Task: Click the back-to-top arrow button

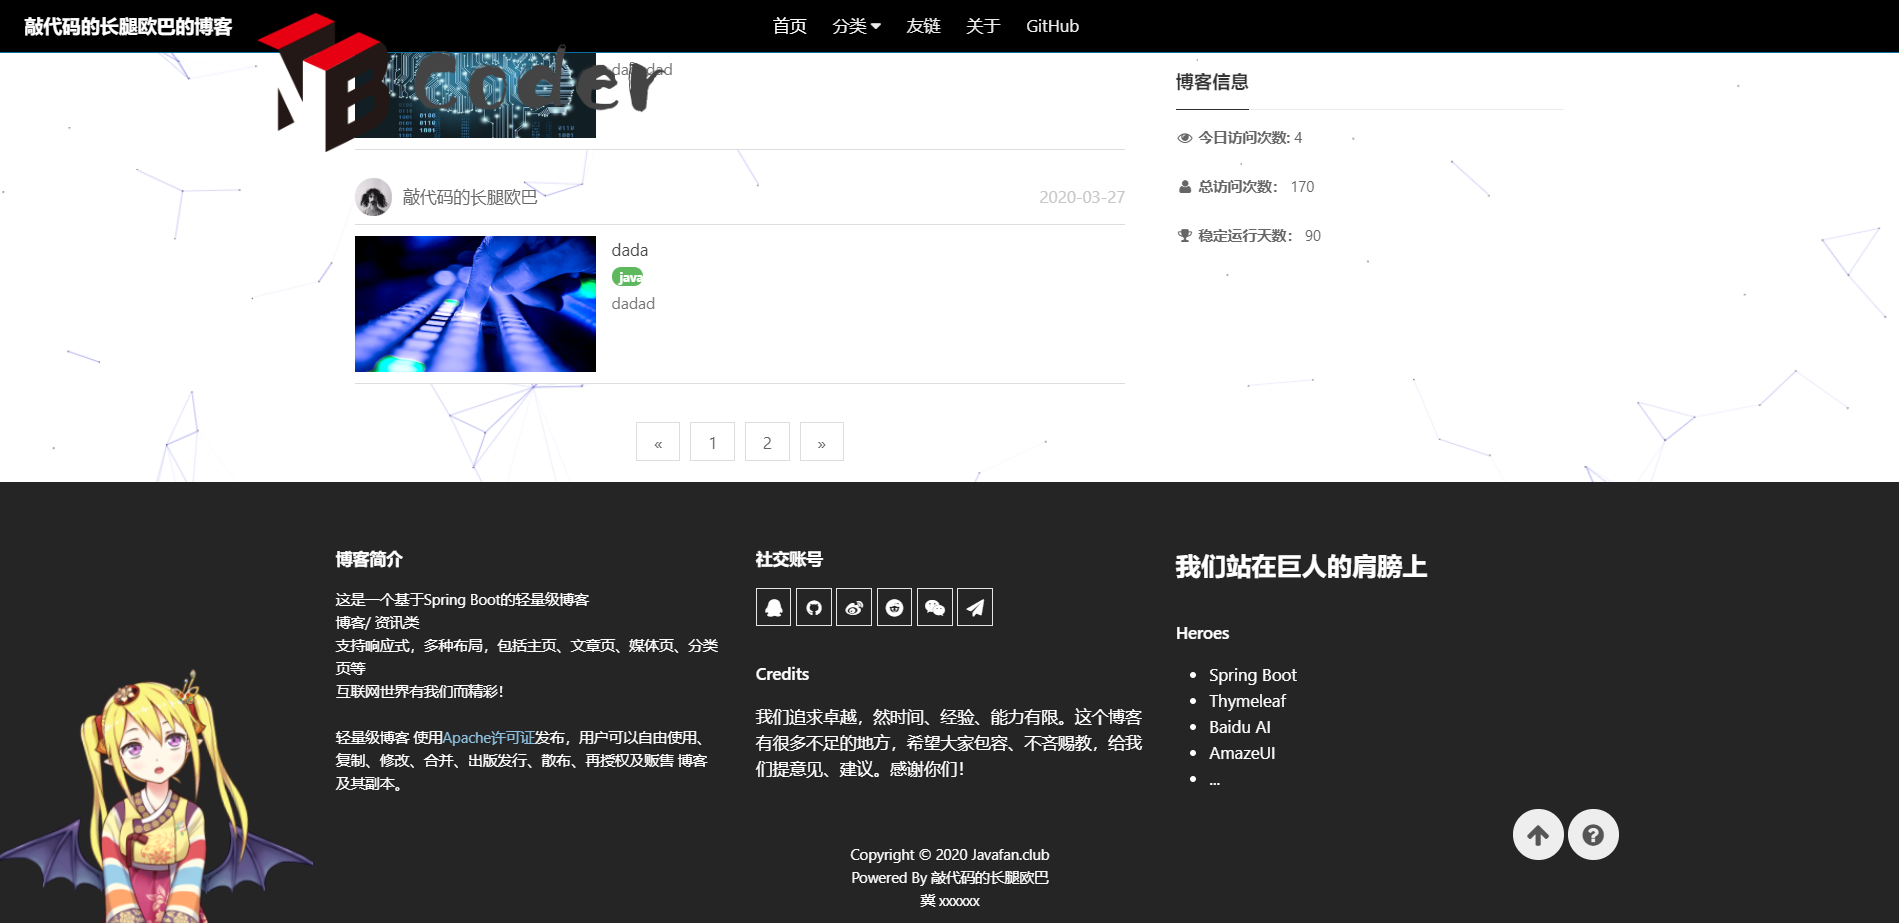Action: pos(1538,834)
